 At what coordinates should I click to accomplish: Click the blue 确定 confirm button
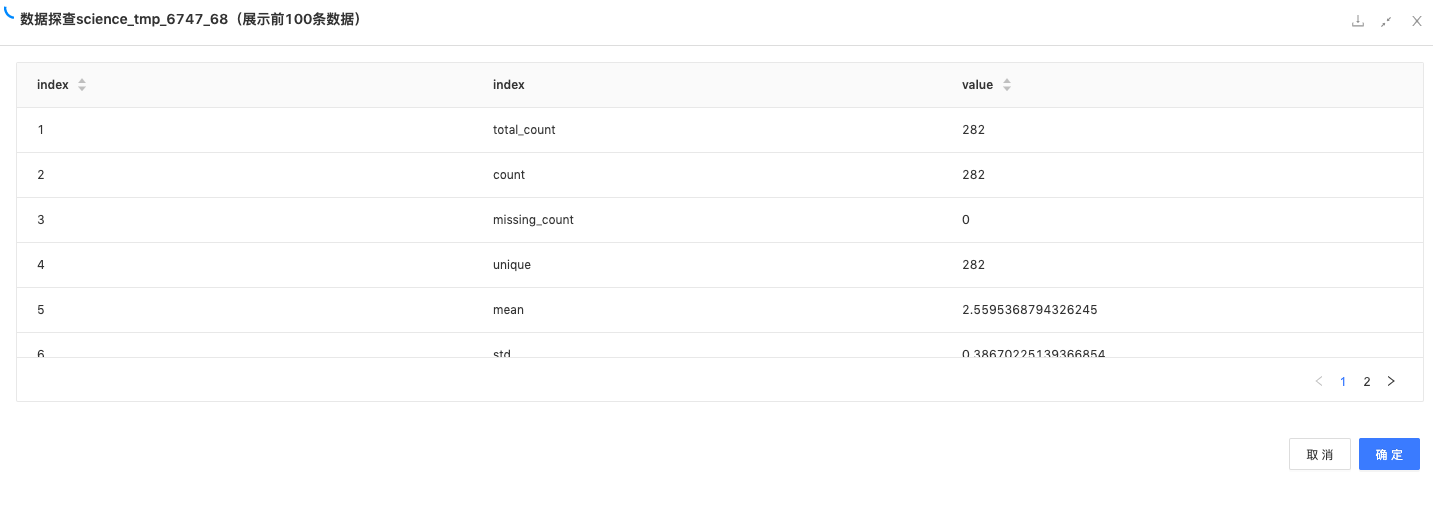(x=1389, y=454)
